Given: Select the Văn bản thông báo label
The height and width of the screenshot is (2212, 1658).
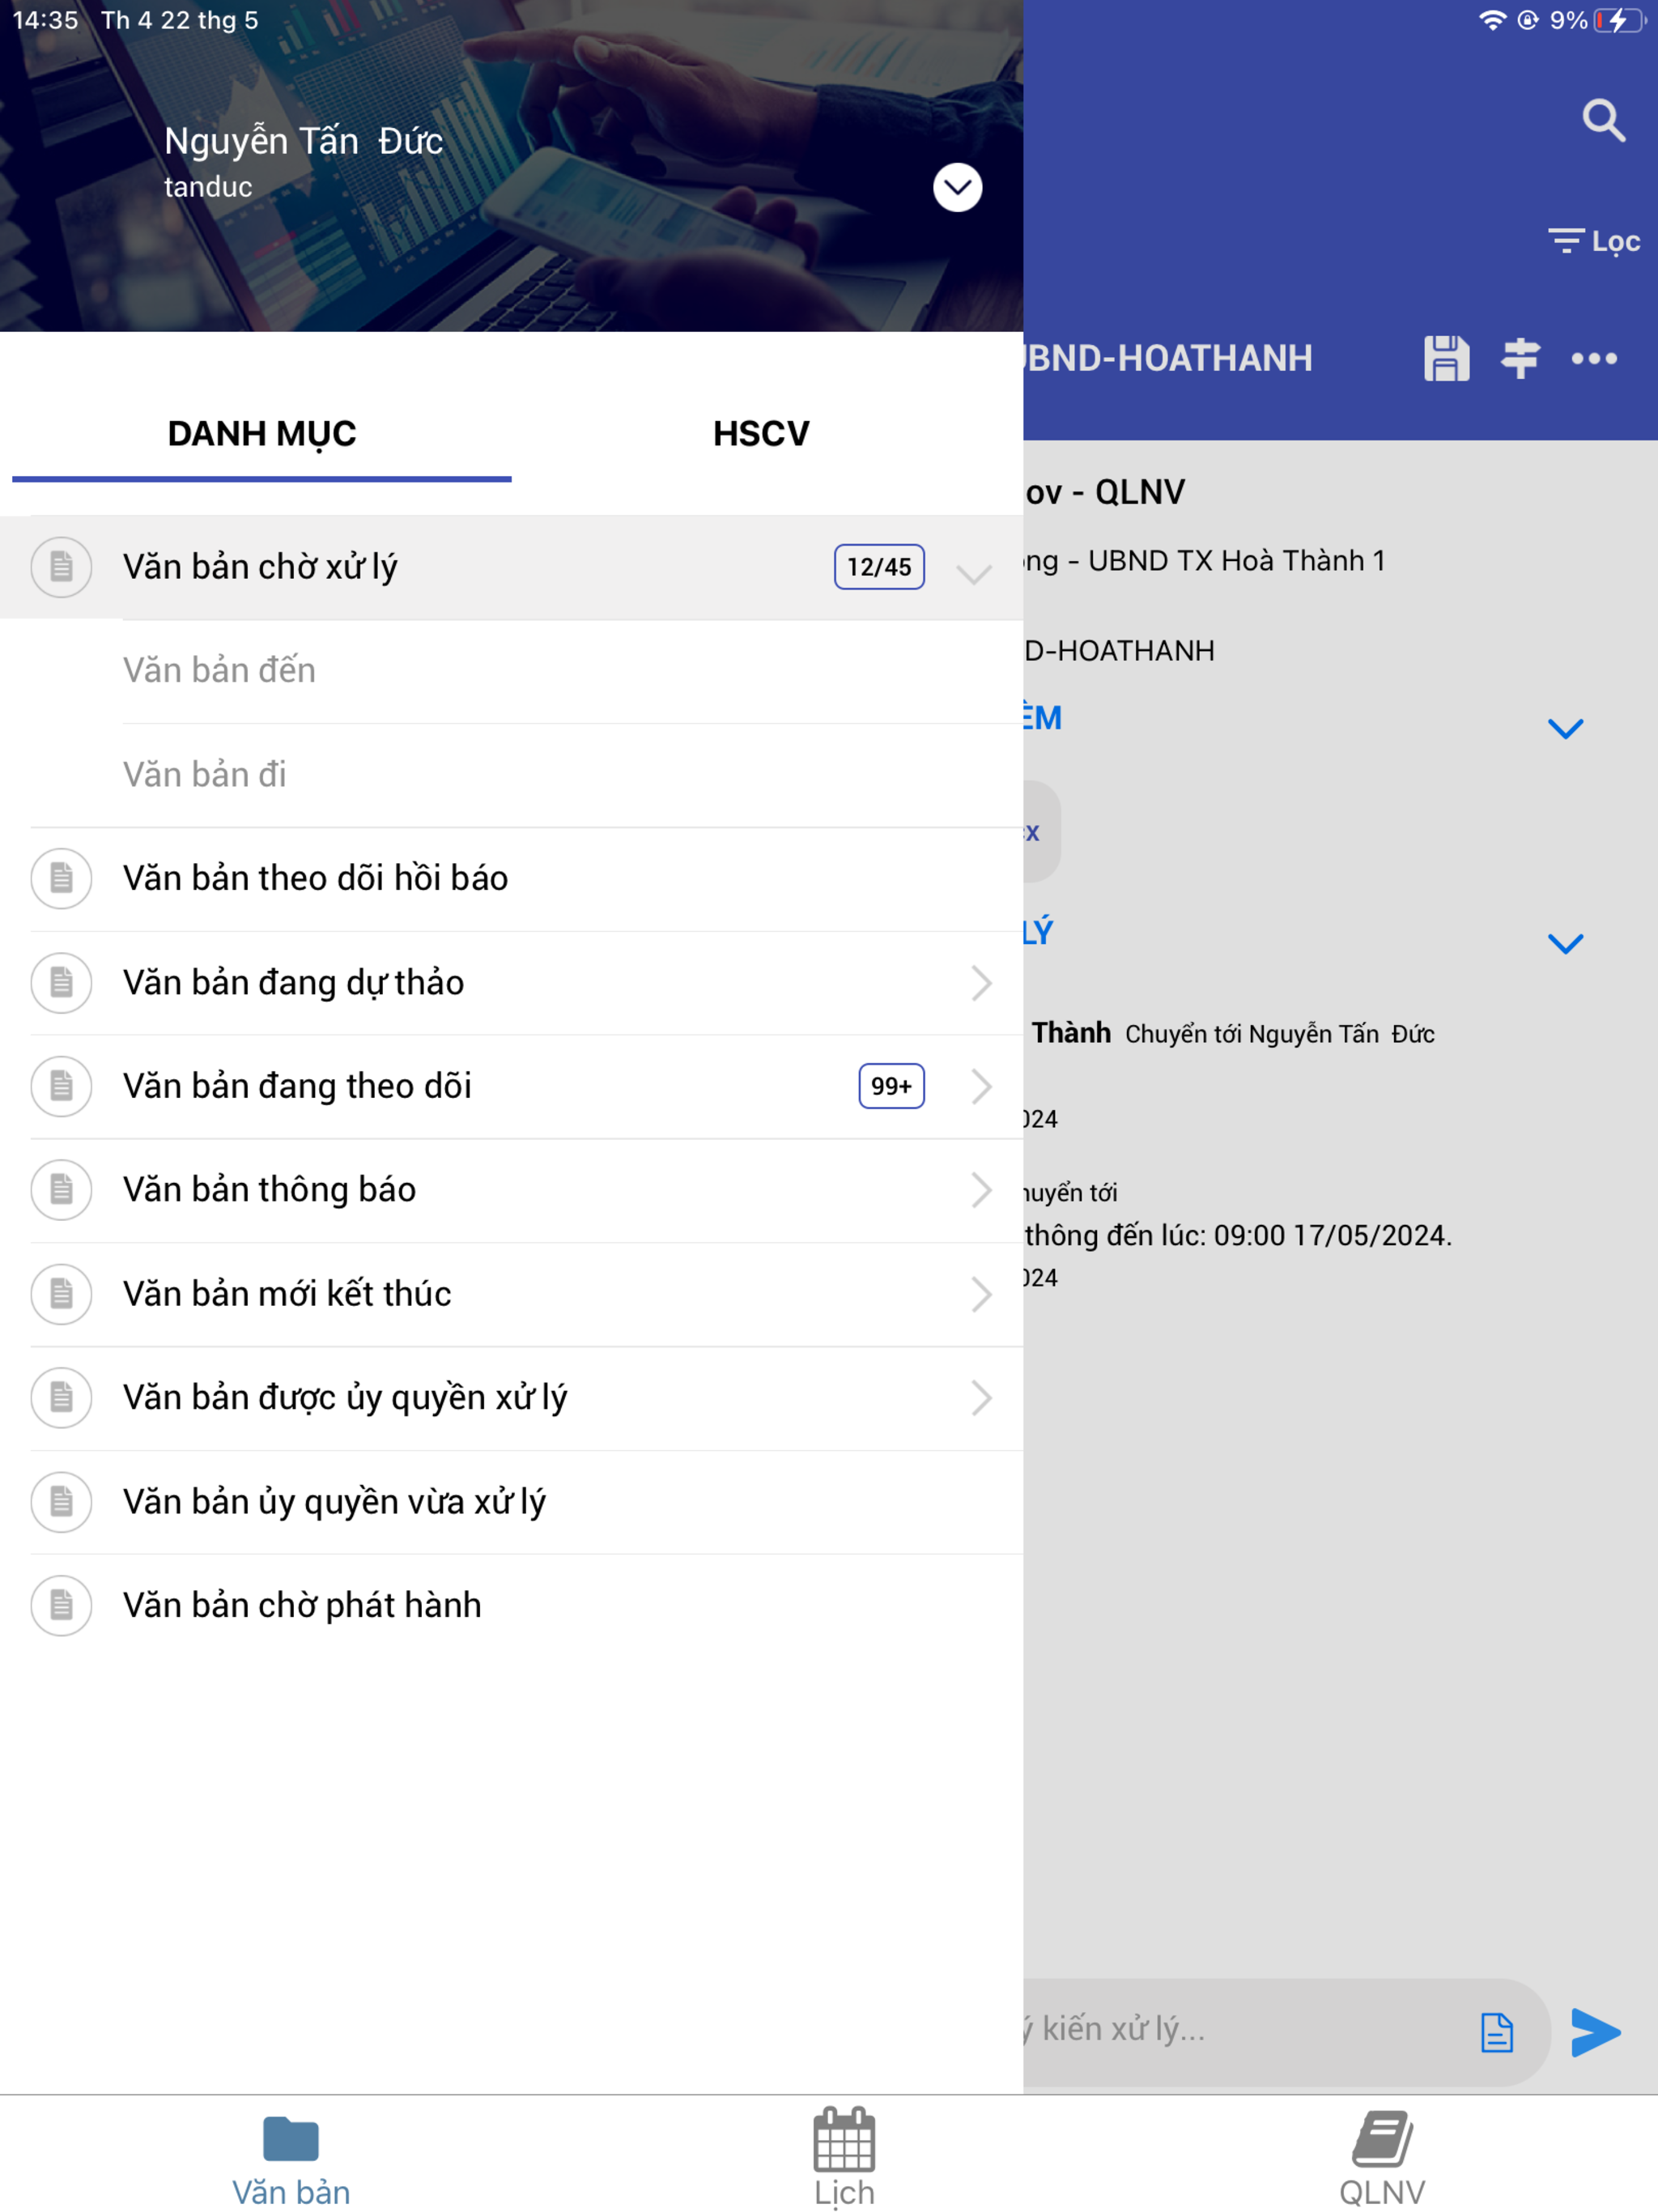Looking at the screenshot, I should tap(269, 1190).
